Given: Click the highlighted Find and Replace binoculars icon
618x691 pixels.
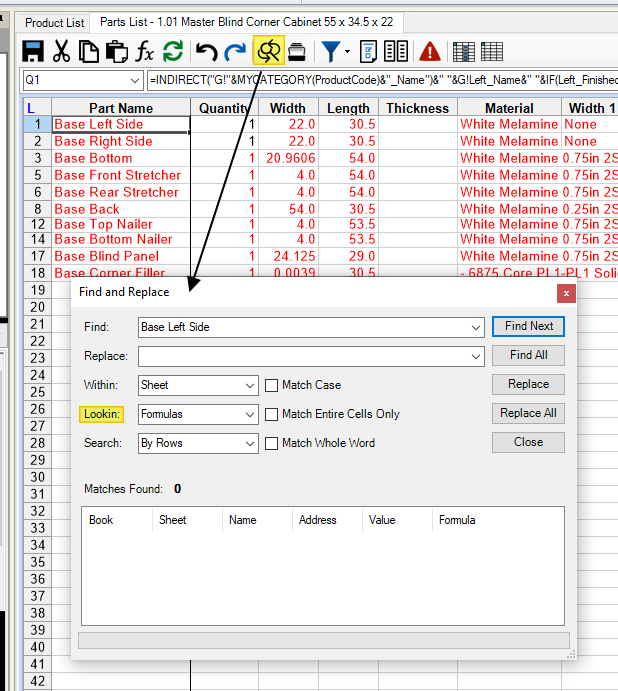Looking at the screenshot, I should pos(268,51).
